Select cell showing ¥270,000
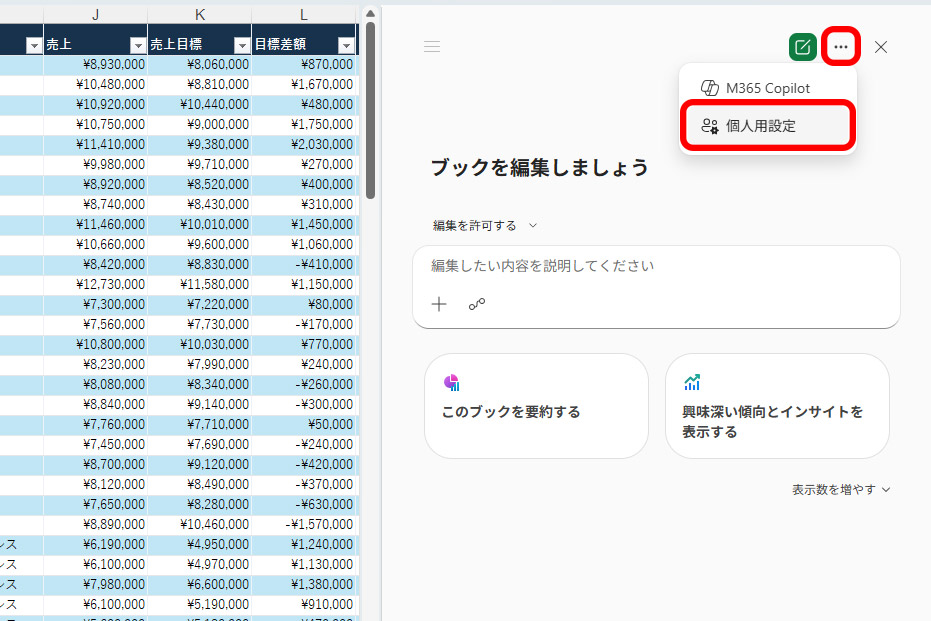Viewport: 931px width, 621px height. click(304, 164)
